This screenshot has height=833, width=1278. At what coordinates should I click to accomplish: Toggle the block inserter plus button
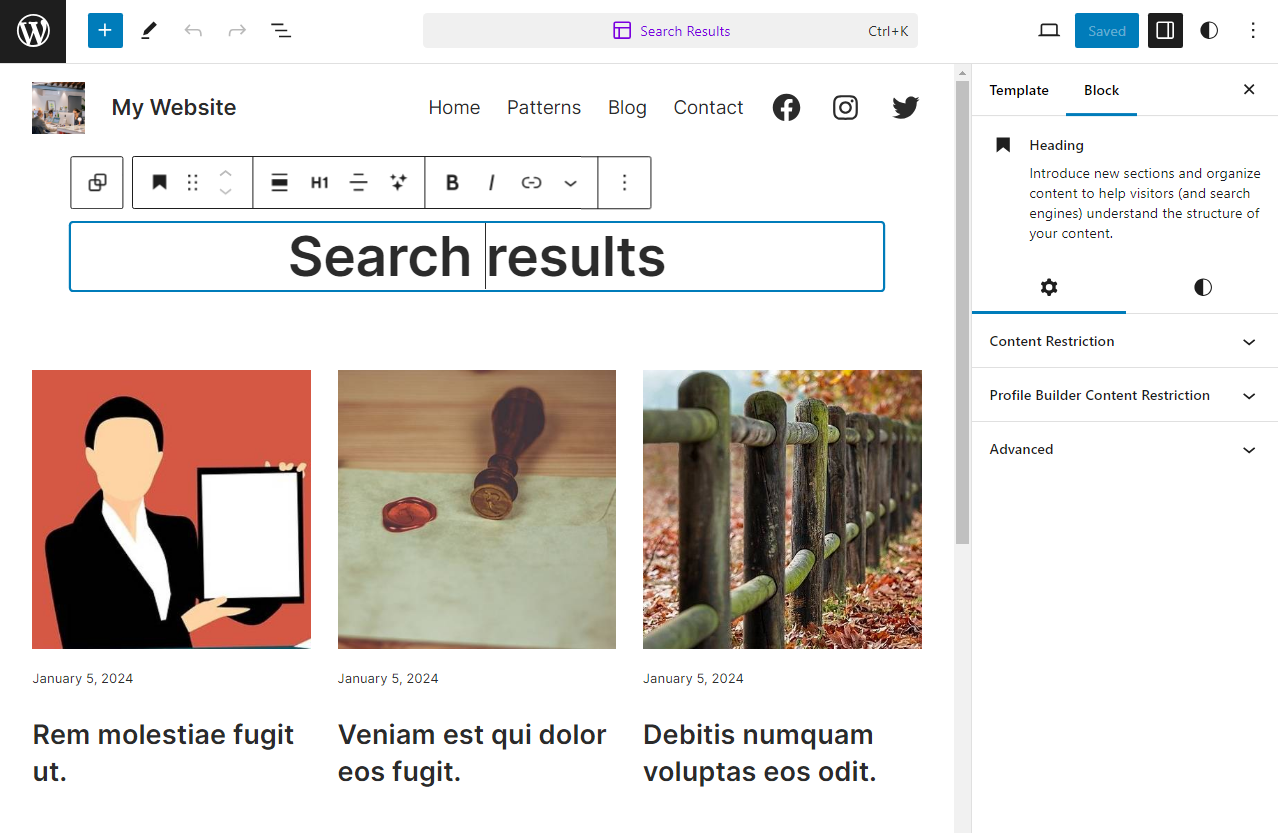[105, 31]
